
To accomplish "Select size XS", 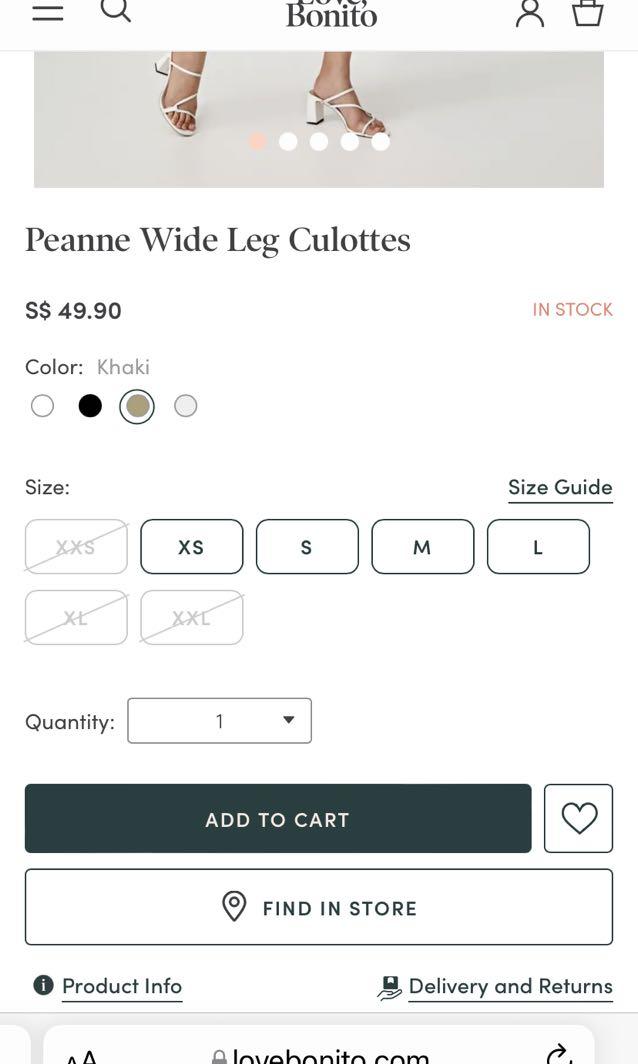I will 191,547.
